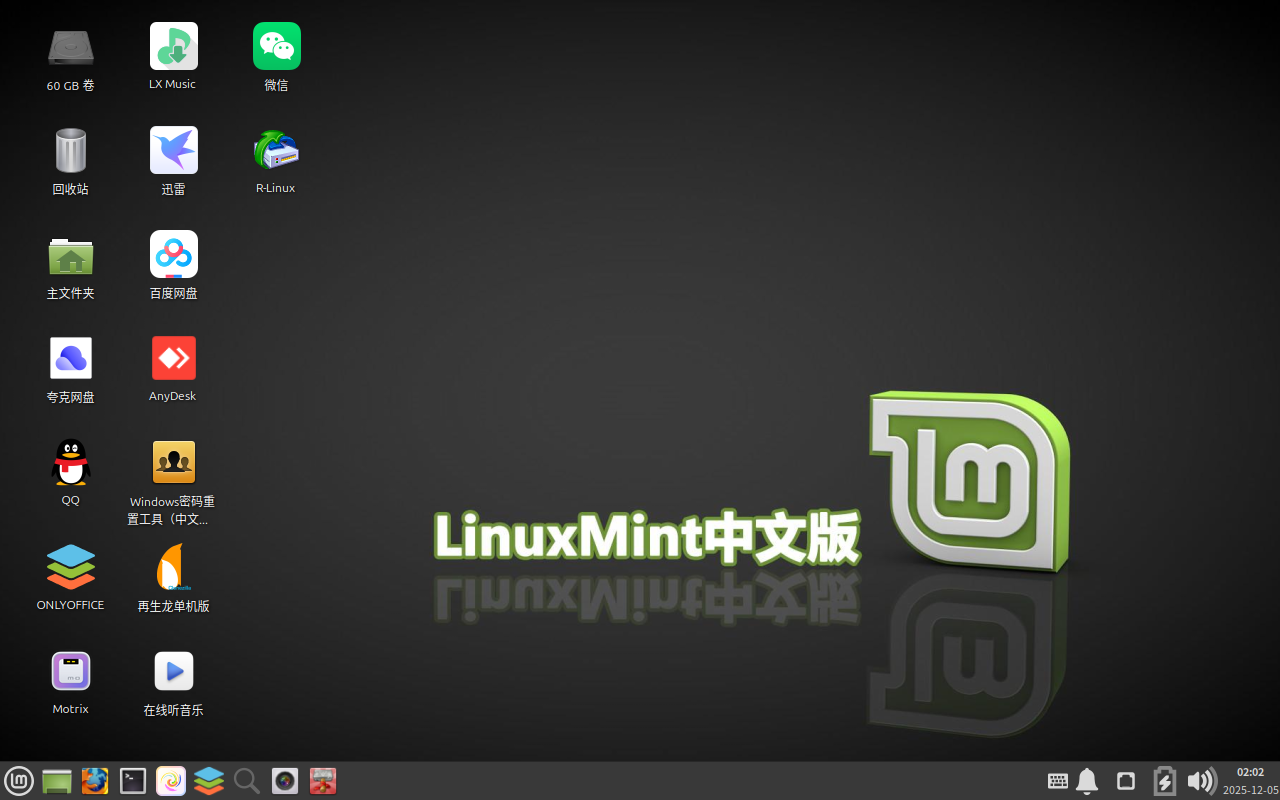This screenshot has height=800, width=1280.
Task: Mount the 60 GB volume
Action: coord(70,46)
